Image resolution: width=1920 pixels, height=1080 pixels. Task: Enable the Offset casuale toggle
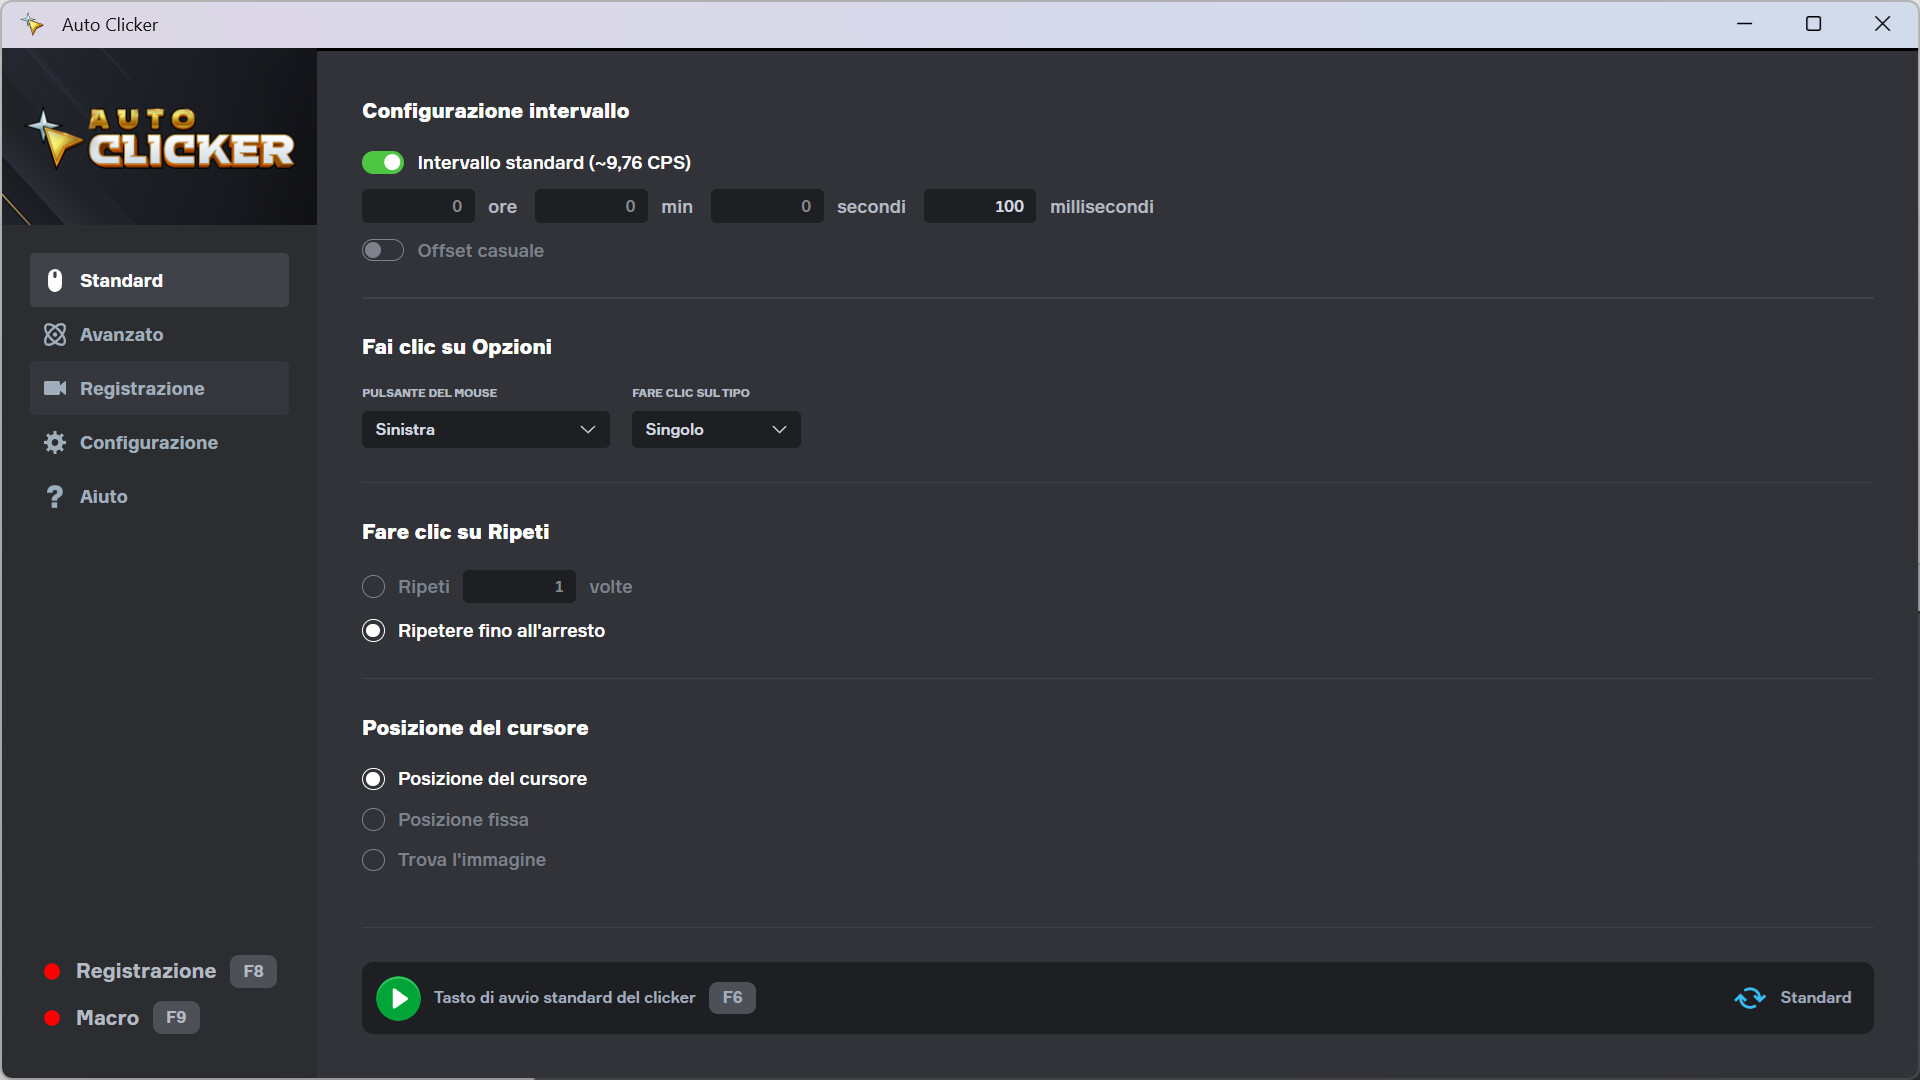tap(383, 250)
